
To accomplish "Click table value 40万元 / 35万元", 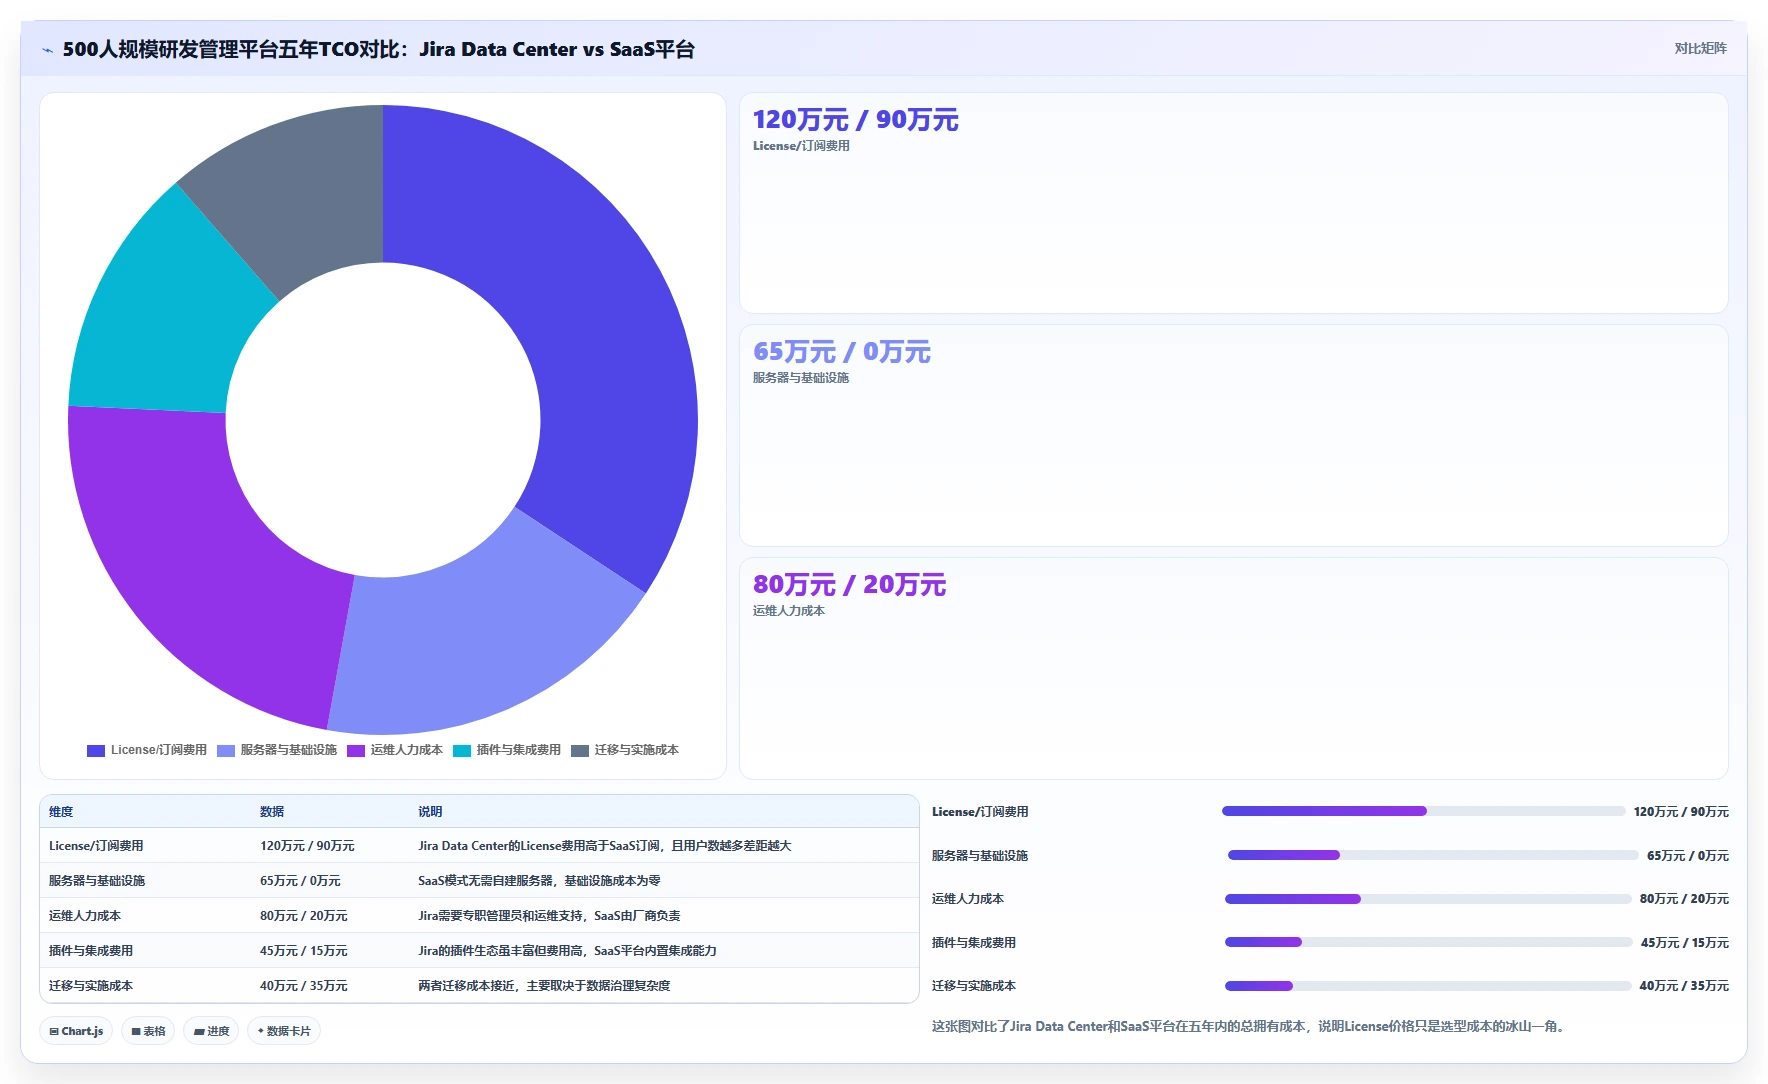I will (x=304, y=986).
